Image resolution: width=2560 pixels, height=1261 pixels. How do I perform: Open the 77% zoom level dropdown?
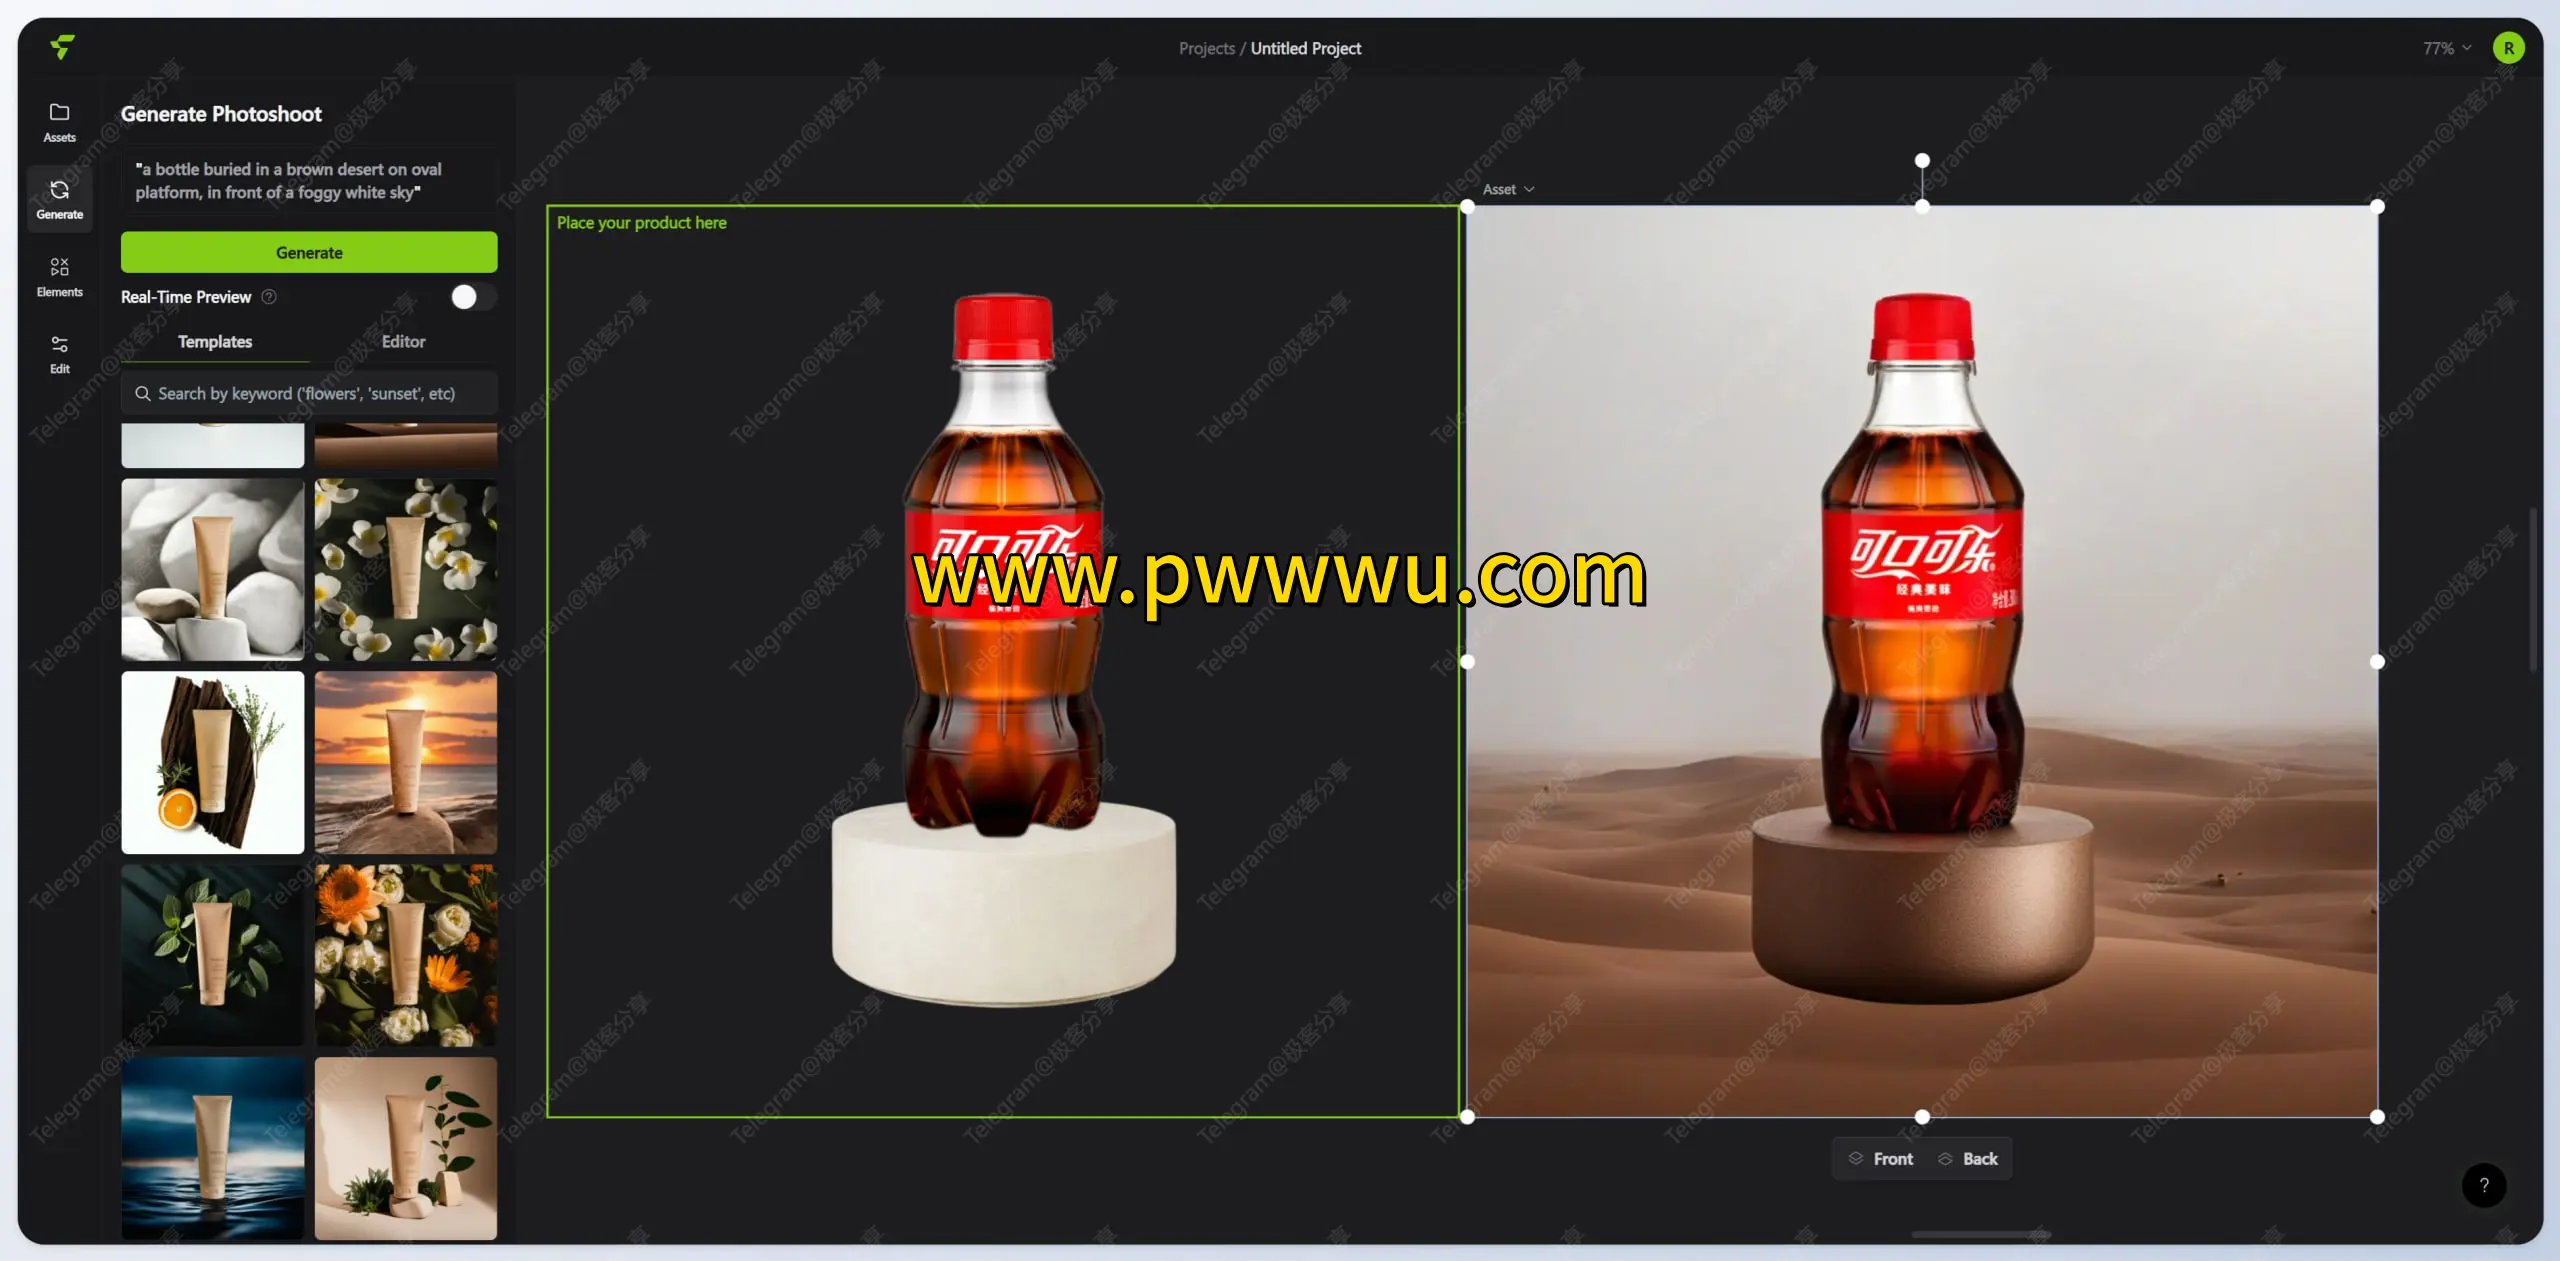[x=2444, y=47]
